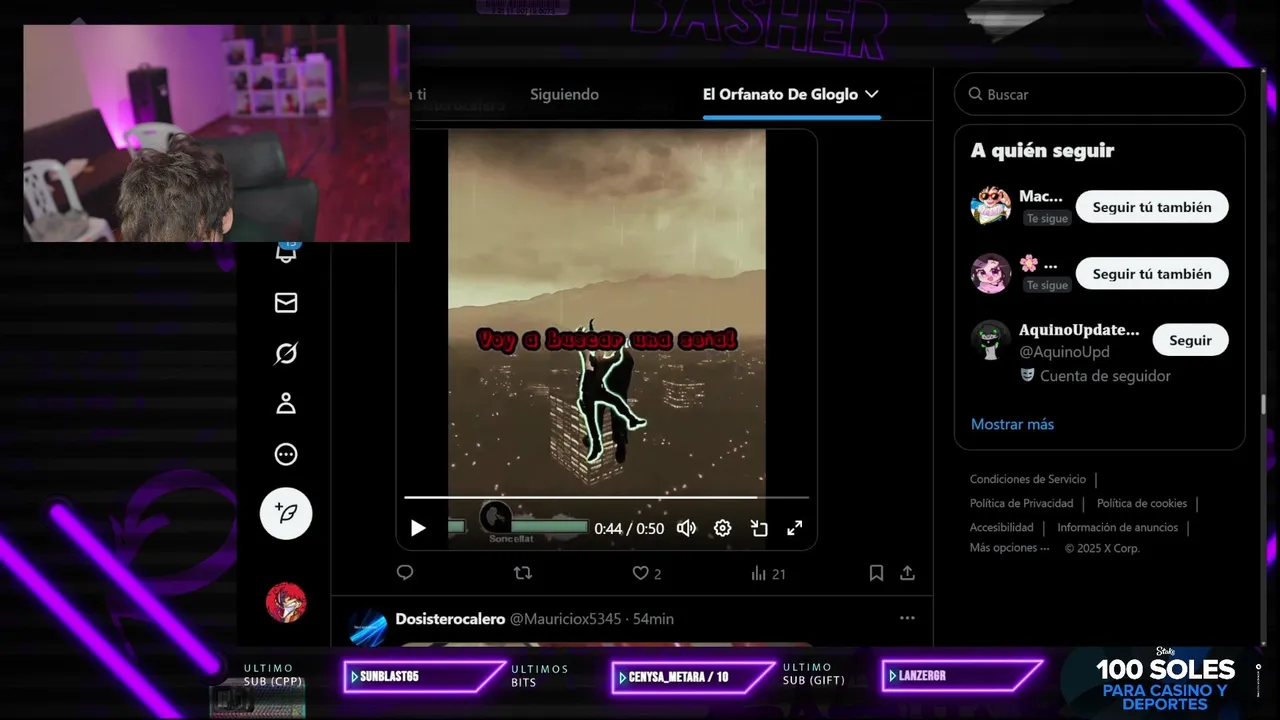The image size is (1280, 720).
Task: Open Política de Privacidad link
Action: coord(1021,503)
